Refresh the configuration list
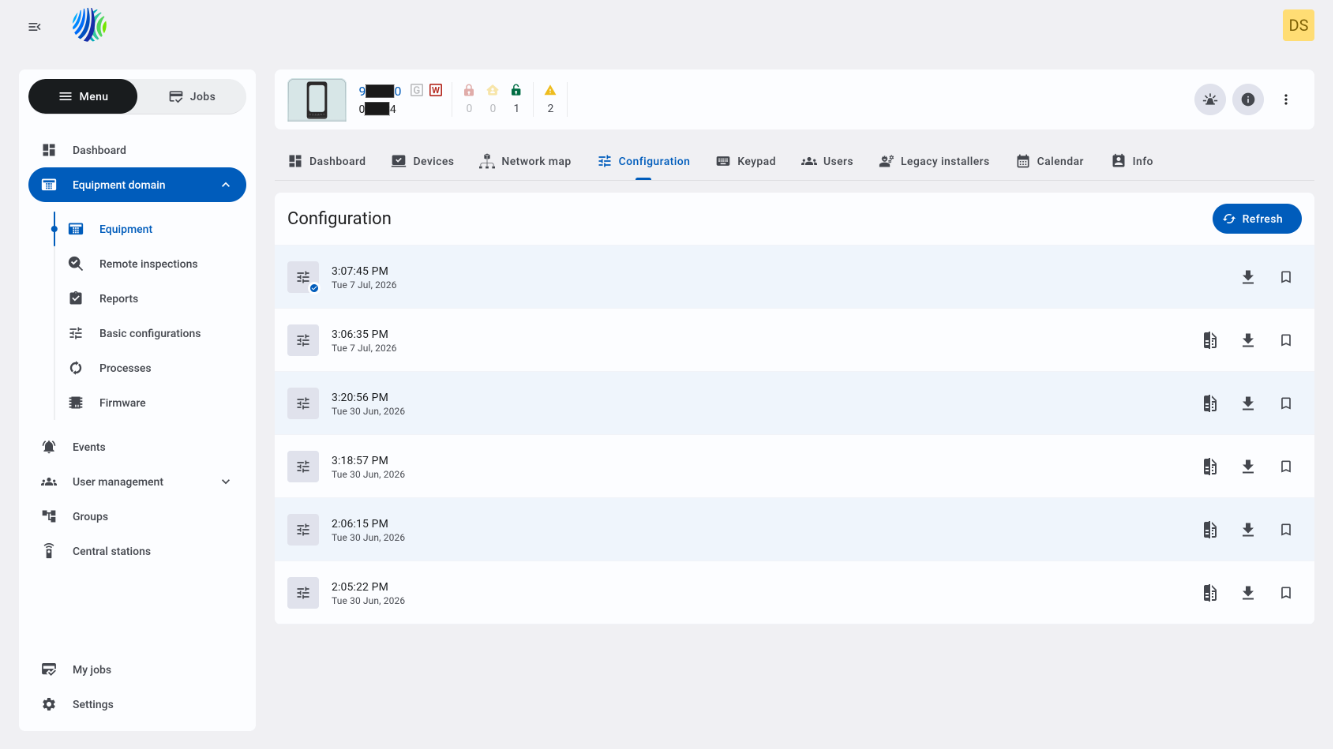1333x749 pixels. pos(1257,219)
